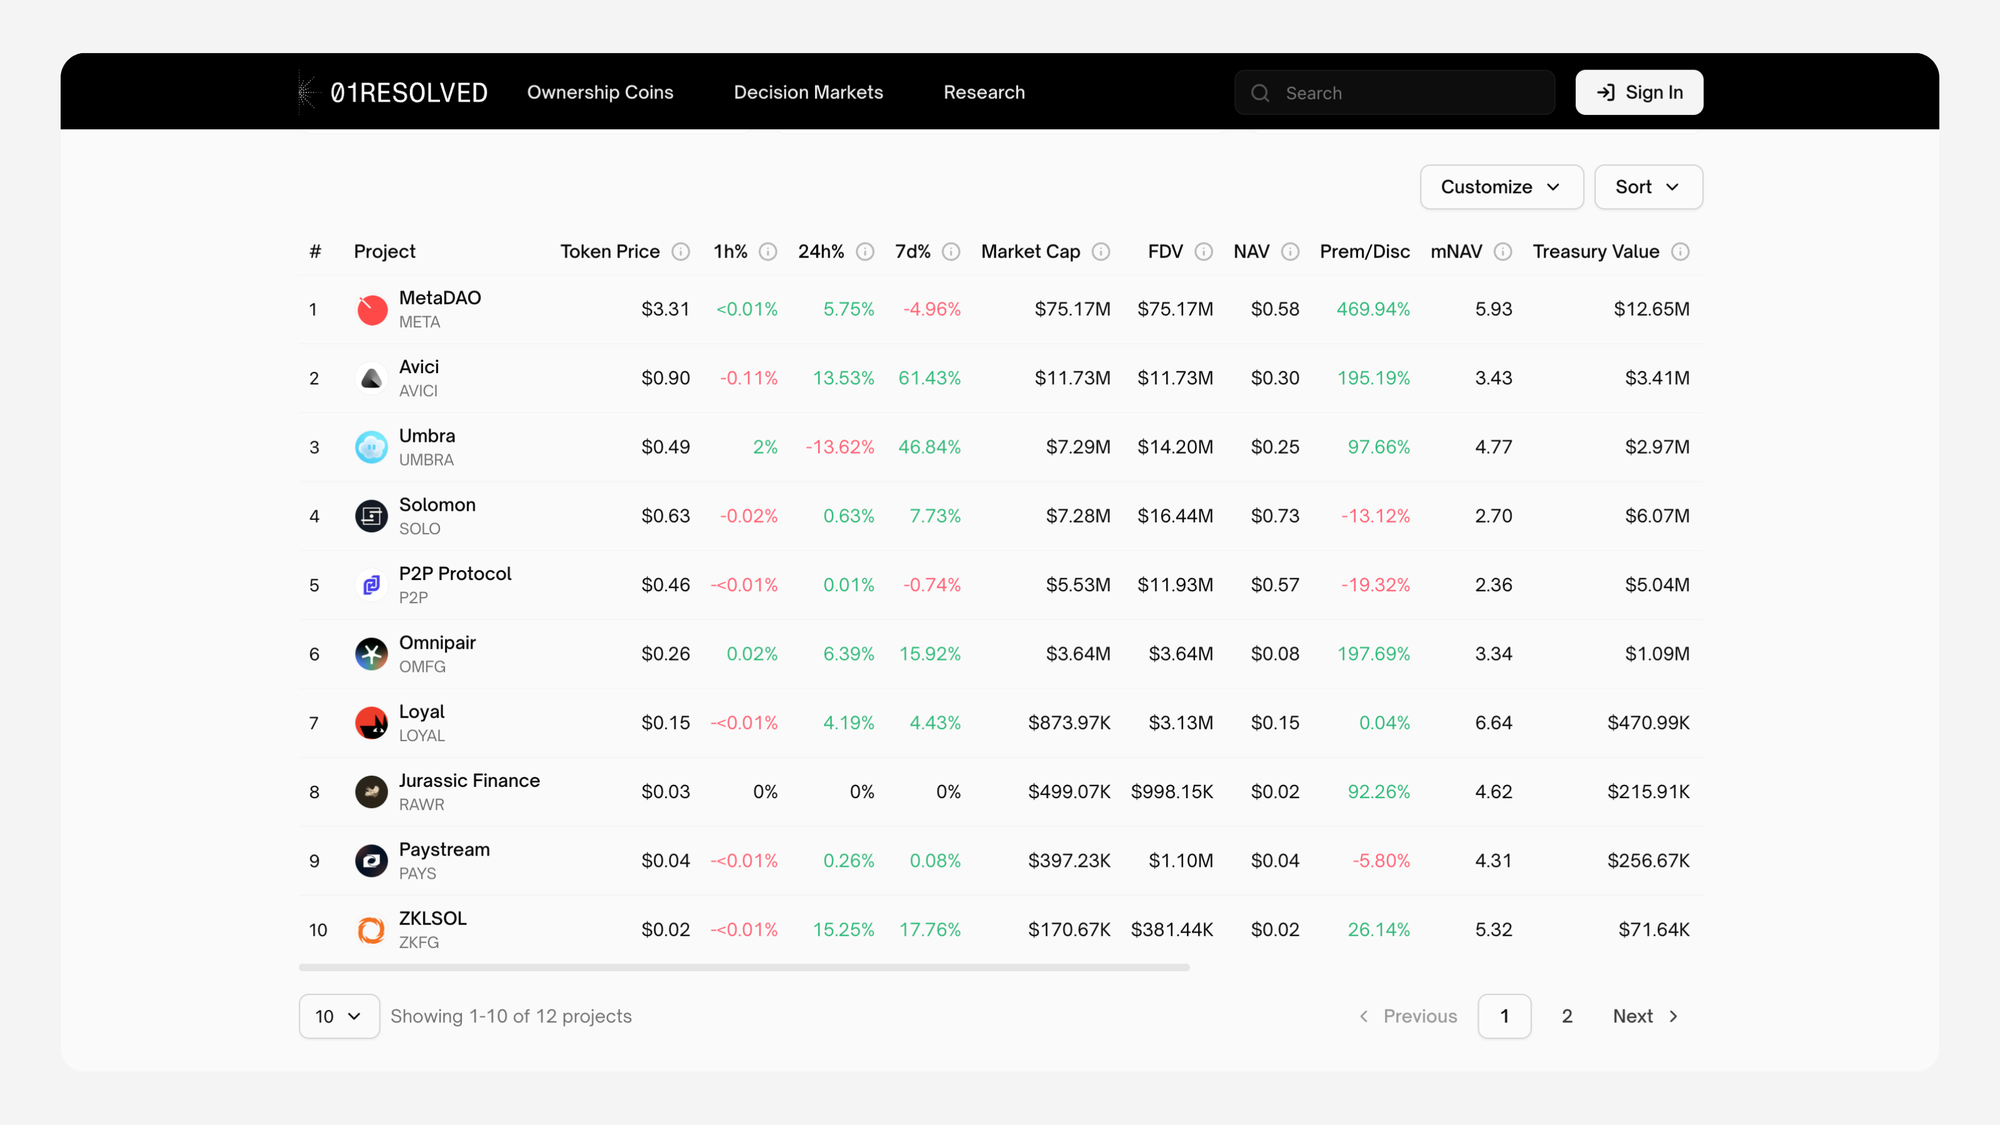
Task: Click the Treasury Value info icon
Action: pos(1681,252)
